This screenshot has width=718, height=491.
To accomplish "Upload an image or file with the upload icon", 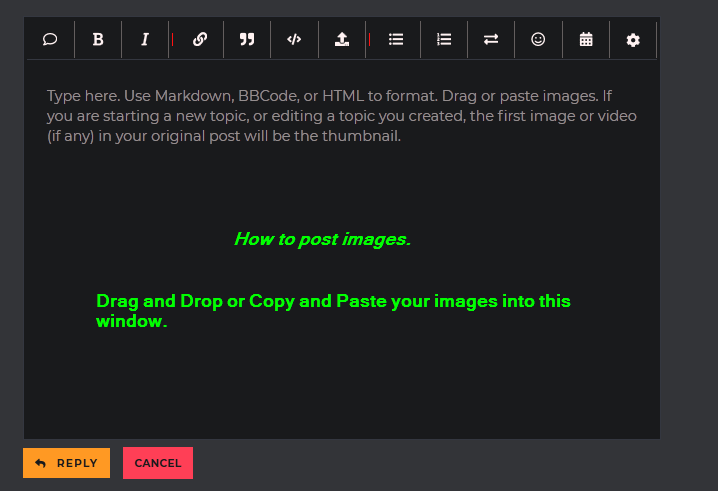I will click(x=342, y=39).
